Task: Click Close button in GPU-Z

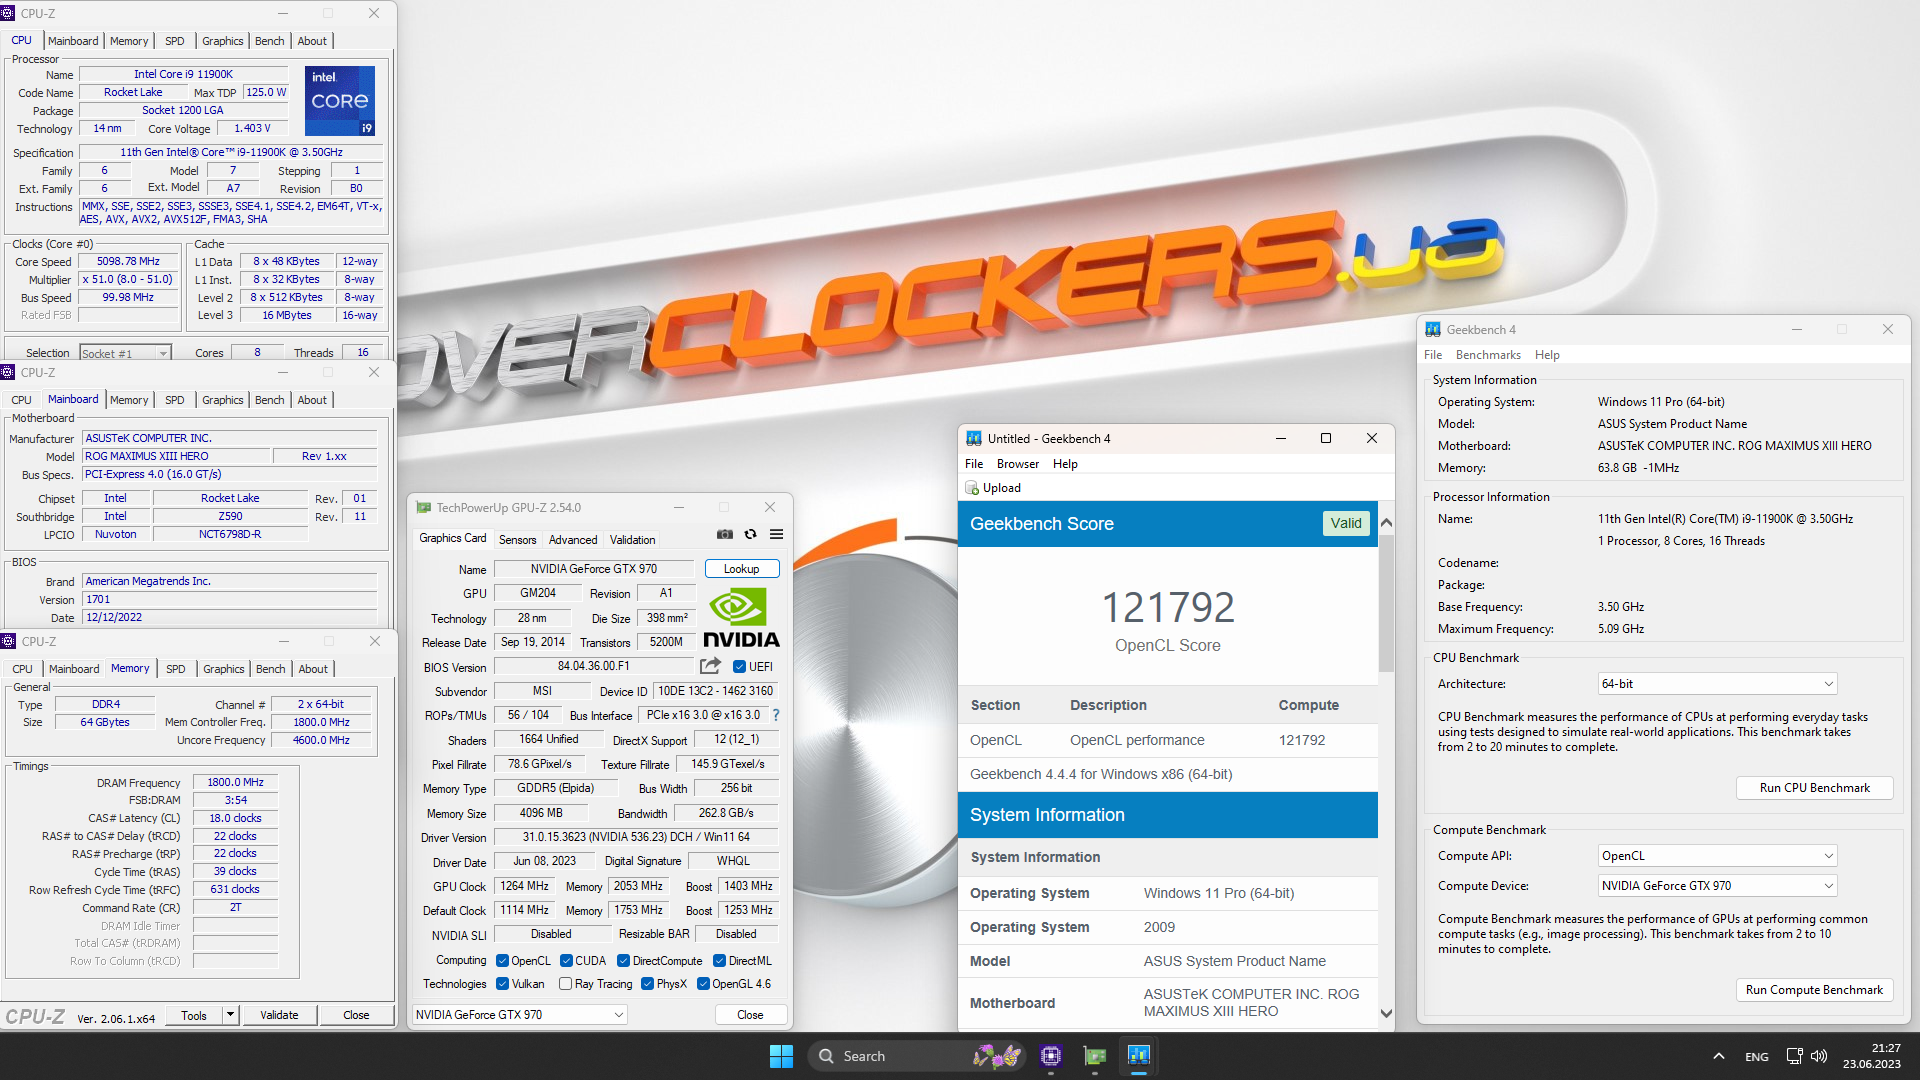Action: [x=750, y=1015]
